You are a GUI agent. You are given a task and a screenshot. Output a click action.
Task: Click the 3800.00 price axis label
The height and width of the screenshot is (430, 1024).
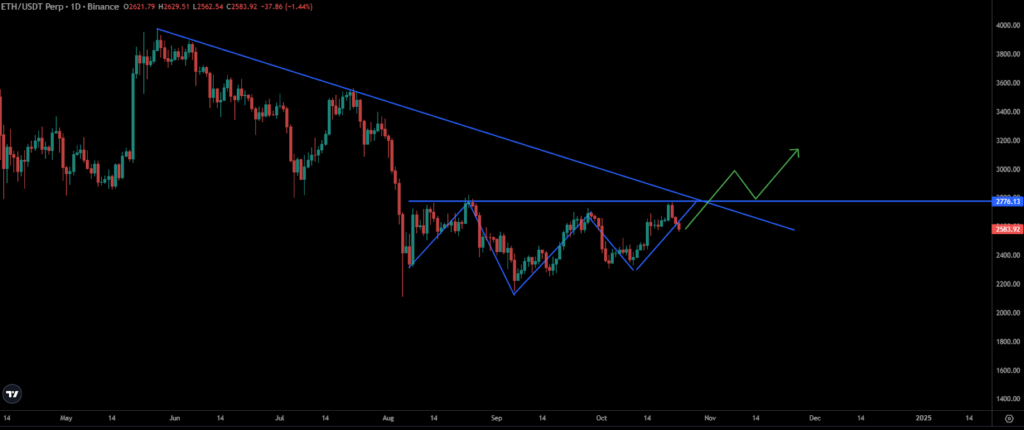pyautogui.click(x=1006, y=55)
